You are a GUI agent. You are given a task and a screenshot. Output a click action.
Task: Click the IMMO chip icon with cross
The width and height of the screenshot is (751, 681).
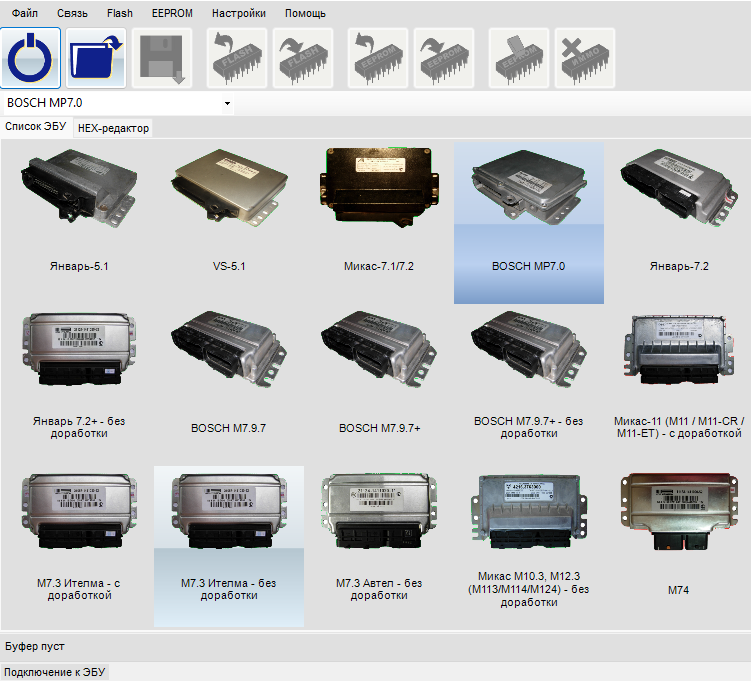tap(584, 58)
